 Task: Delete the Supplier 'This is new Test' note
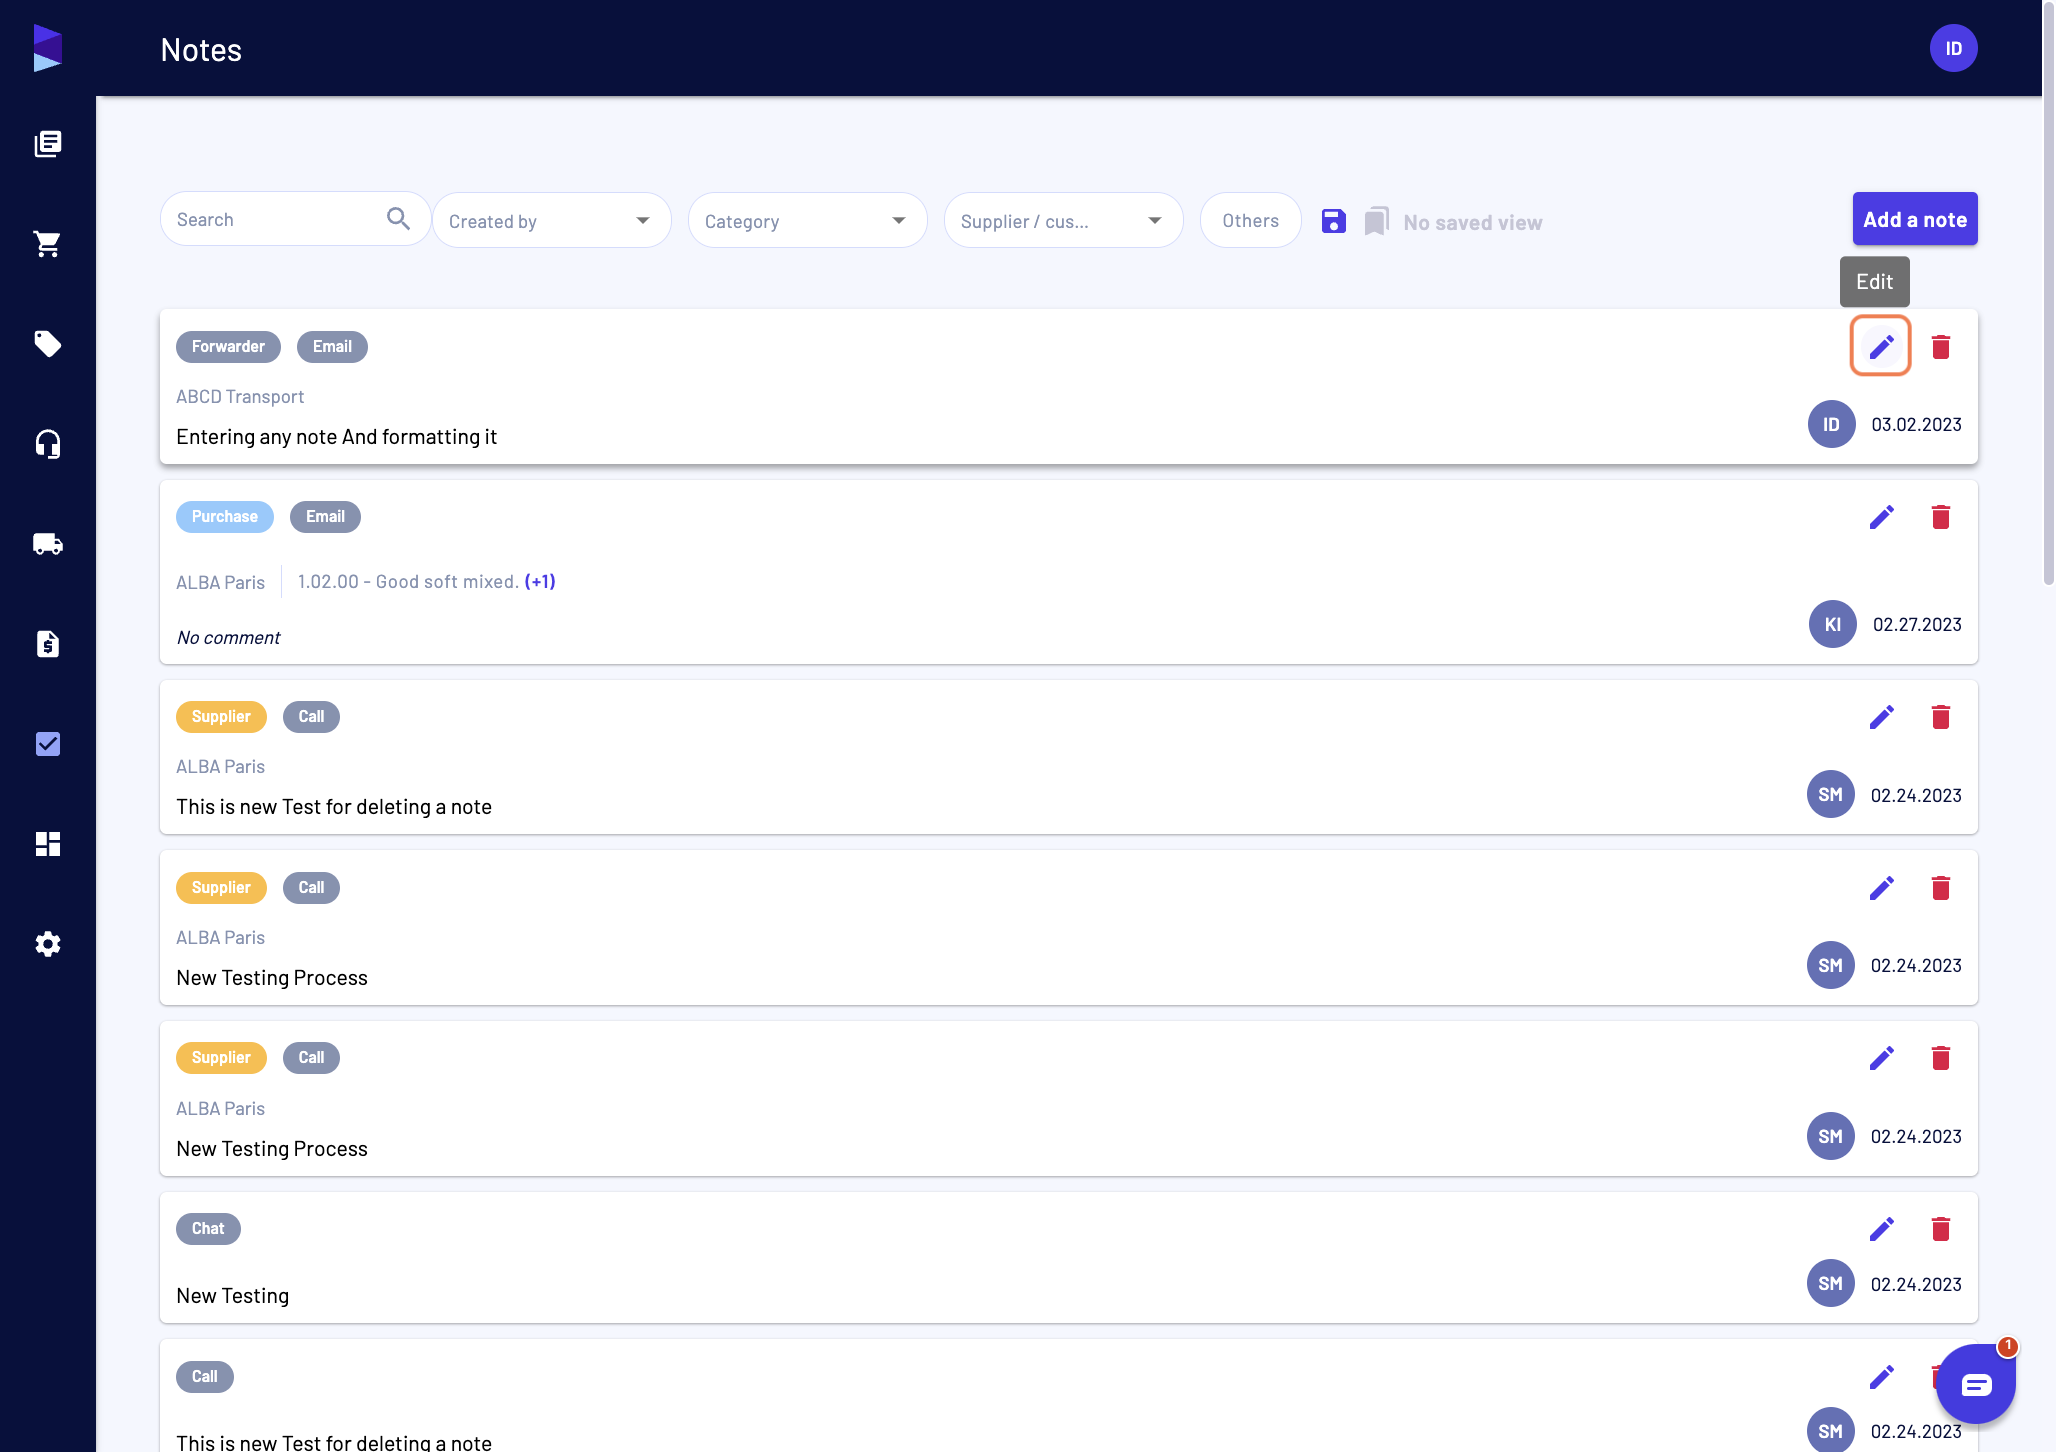click(x=1941, y=717)
